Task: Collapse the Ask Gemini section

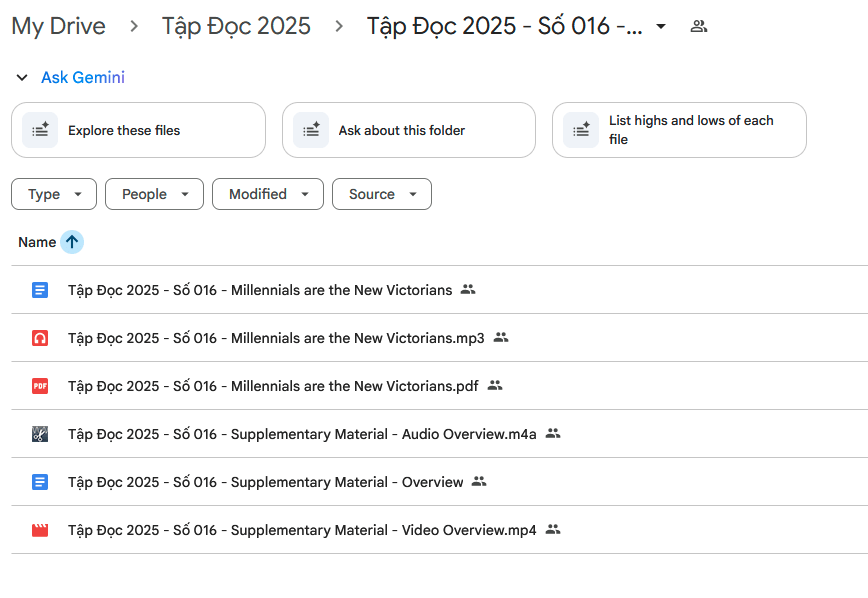Action: [22, 78]
